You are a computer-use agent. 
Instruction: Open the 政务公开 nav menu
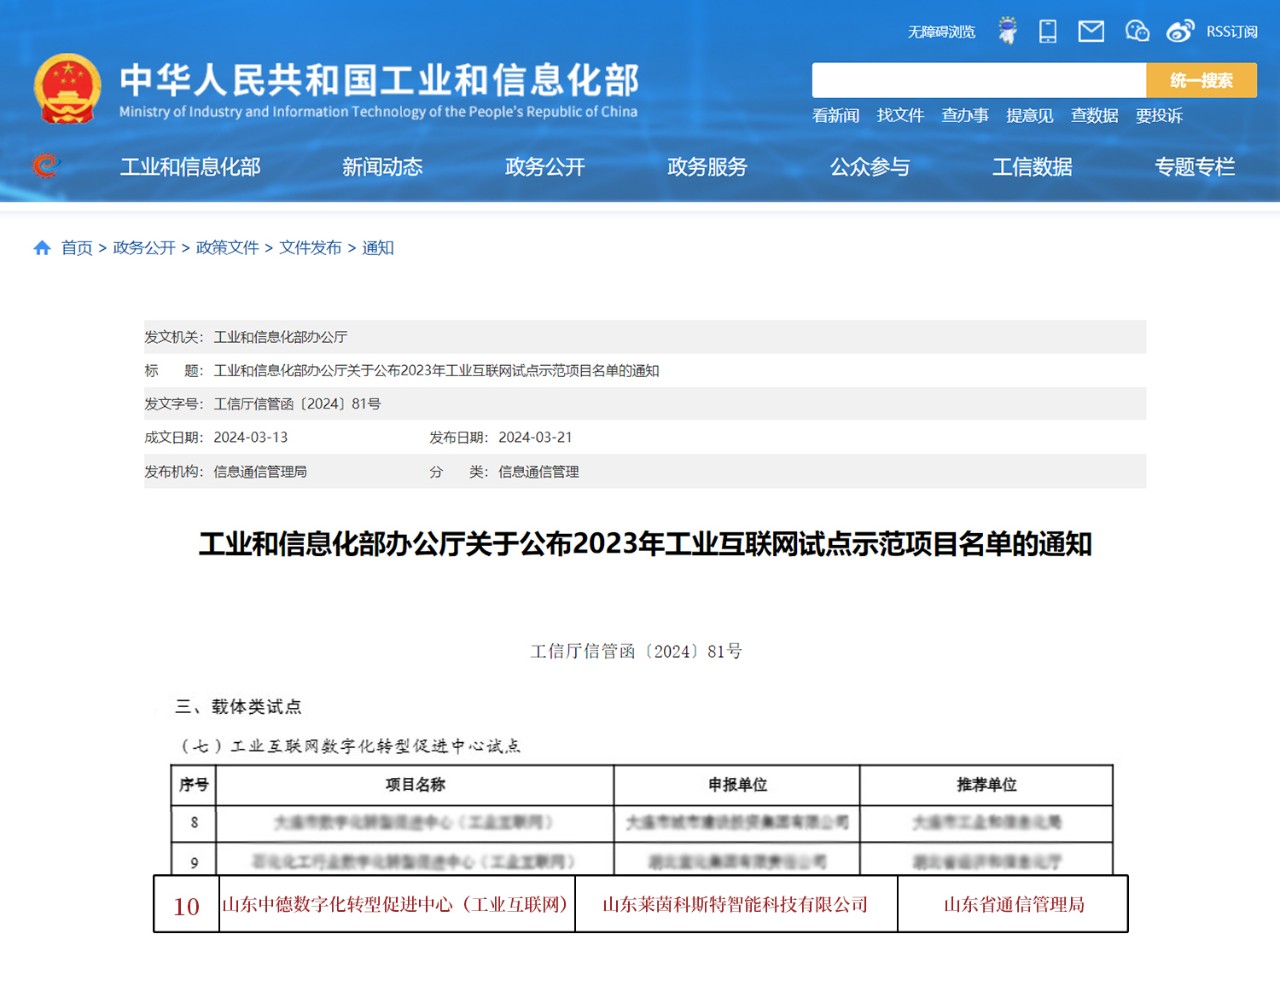pyautogui.click(x=545, y=167)
